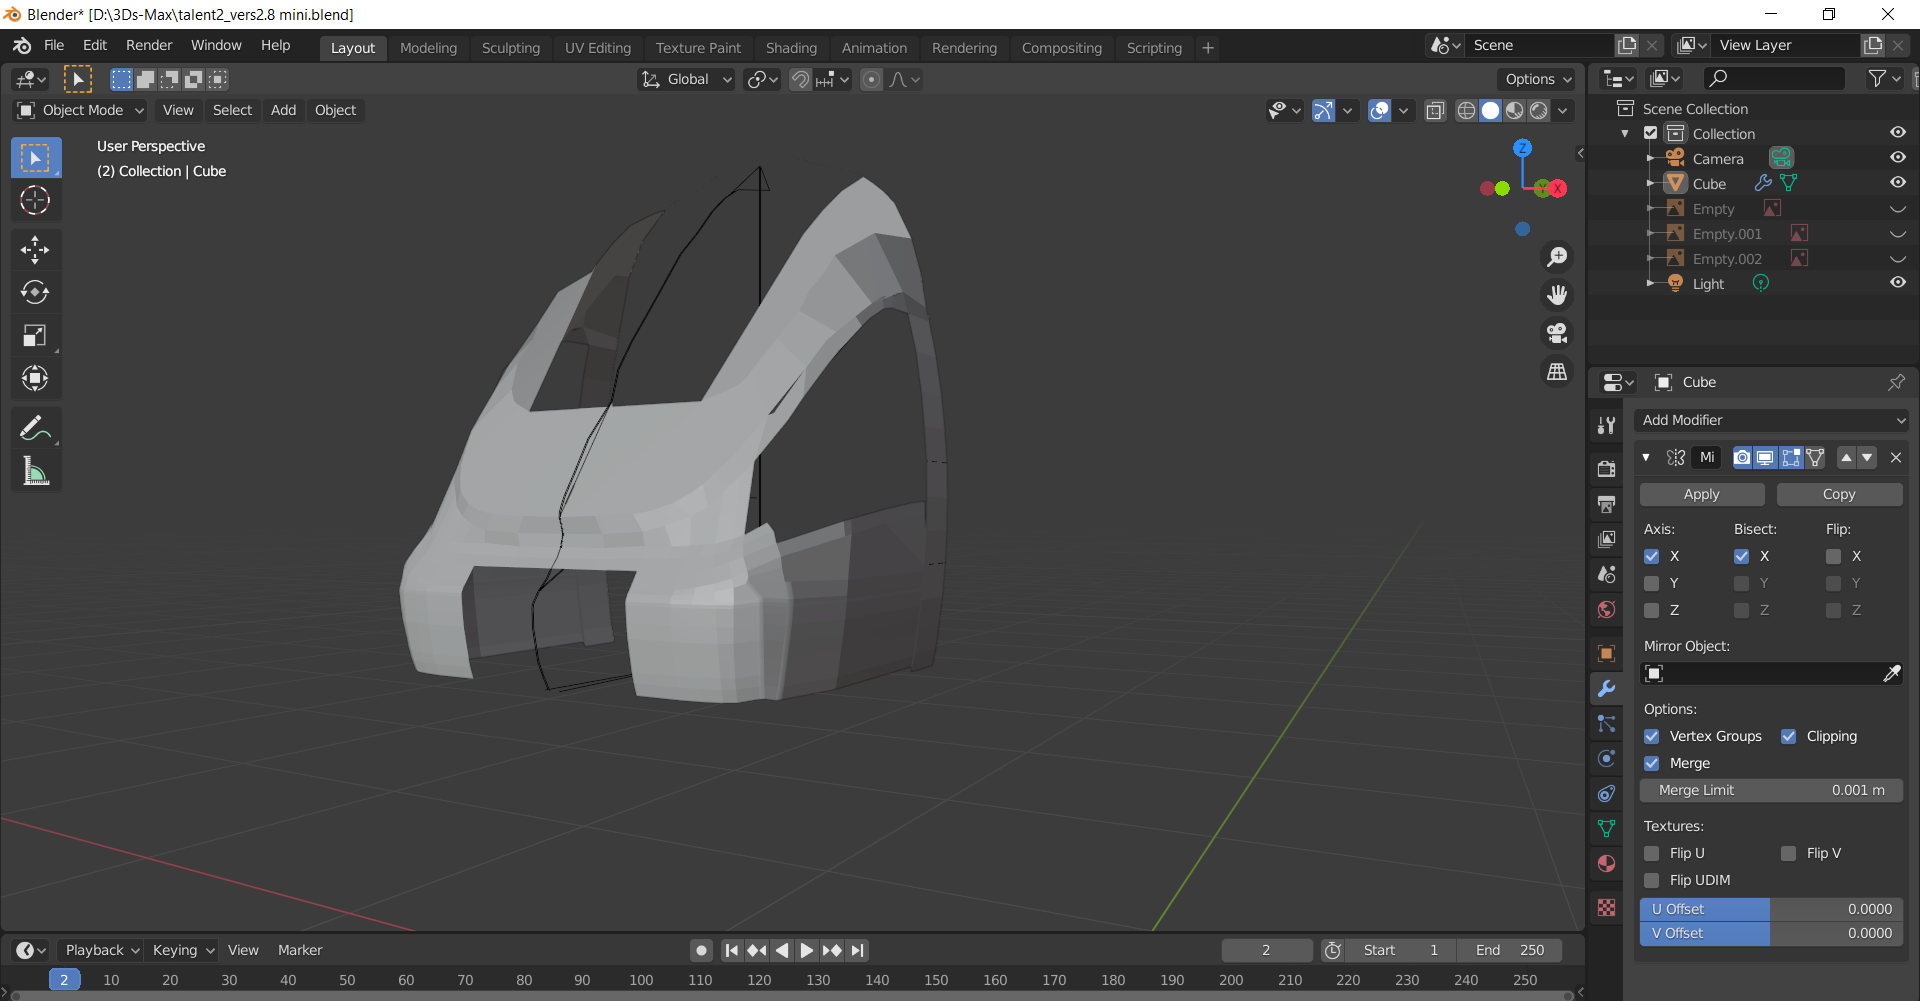Click the Apply modifier button
The height and width of the screenshot is (1001, 1920).
point(1701,494)
